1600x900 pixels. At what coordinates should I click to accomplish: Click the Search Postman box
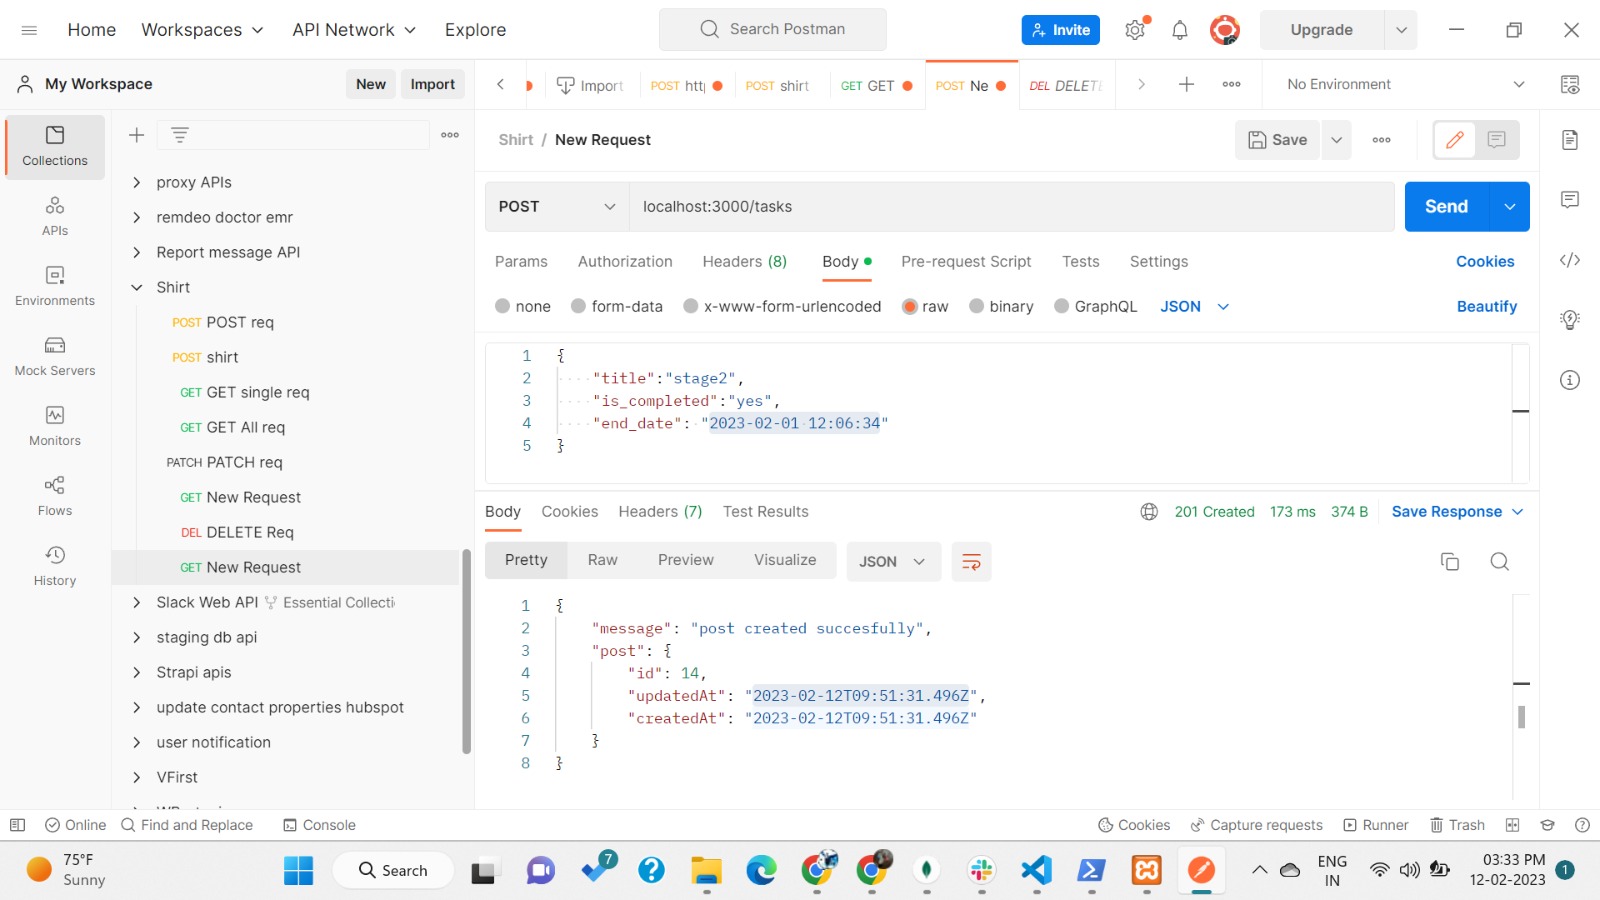pyautogui.click(x=773, y=29)
